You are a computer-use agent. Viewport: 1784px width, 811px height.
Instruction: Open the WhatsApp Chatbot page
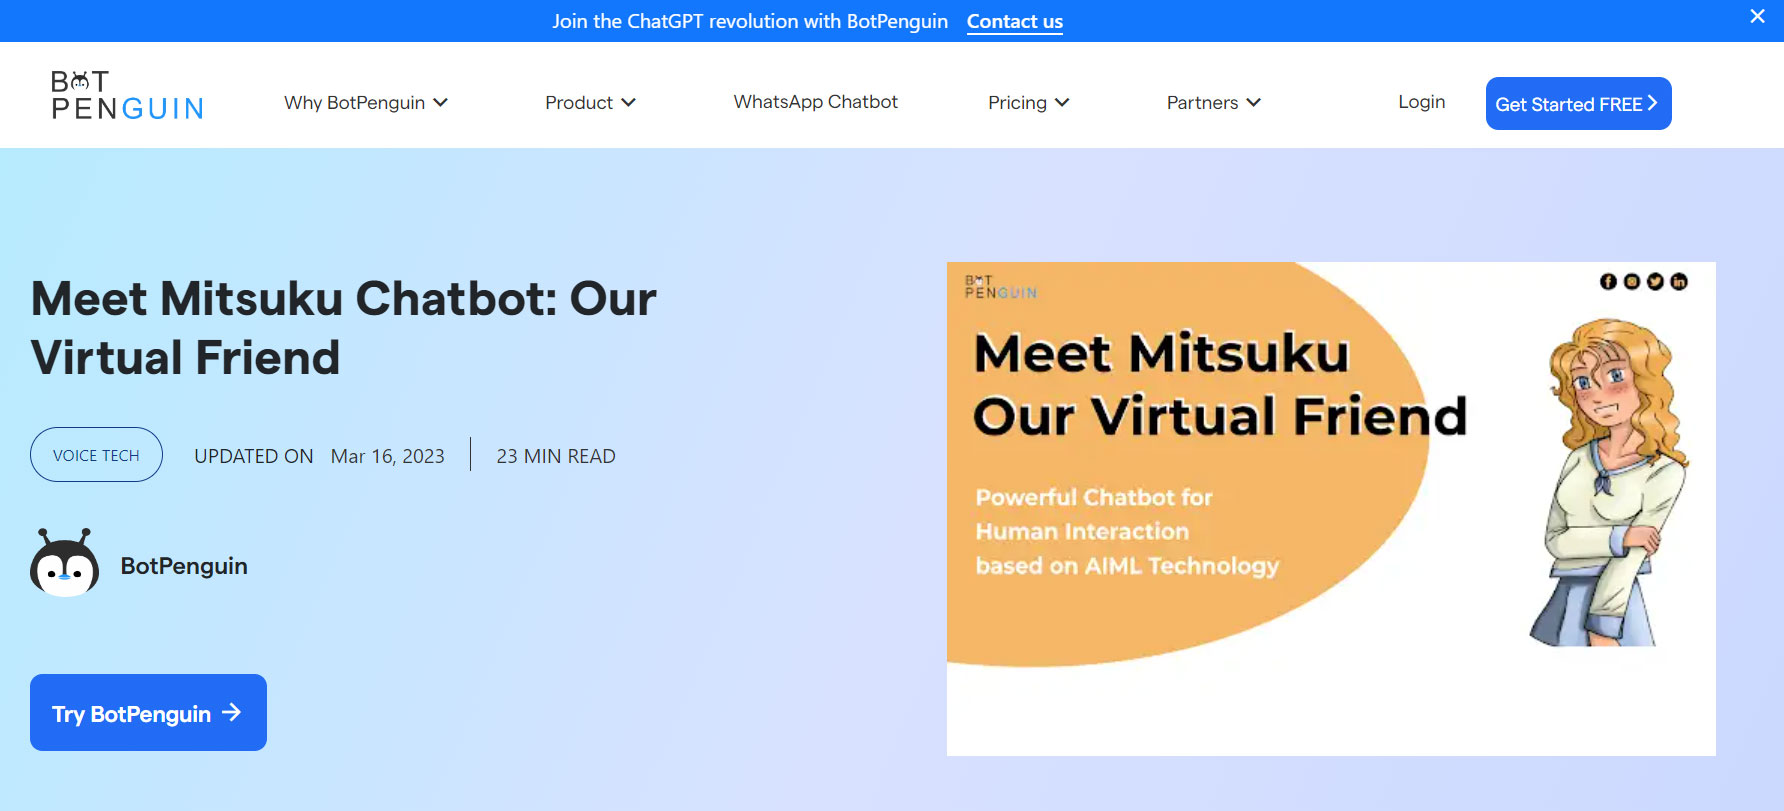click(815, 101)
